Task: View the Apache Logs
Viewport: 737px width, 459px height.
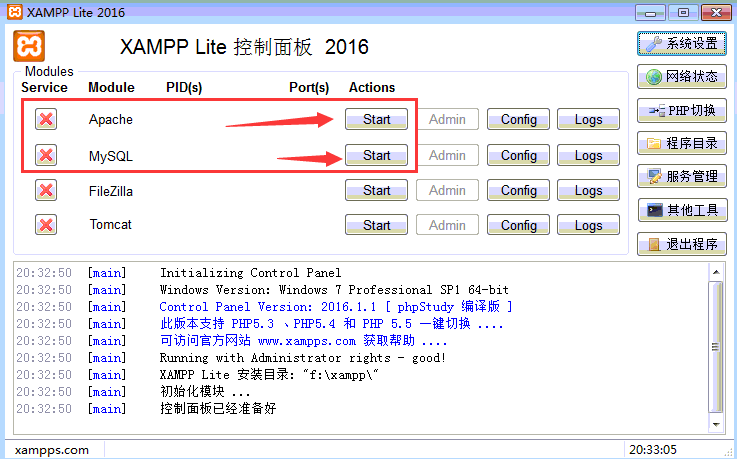Action: pyautogui.click(x=588, y=119)
